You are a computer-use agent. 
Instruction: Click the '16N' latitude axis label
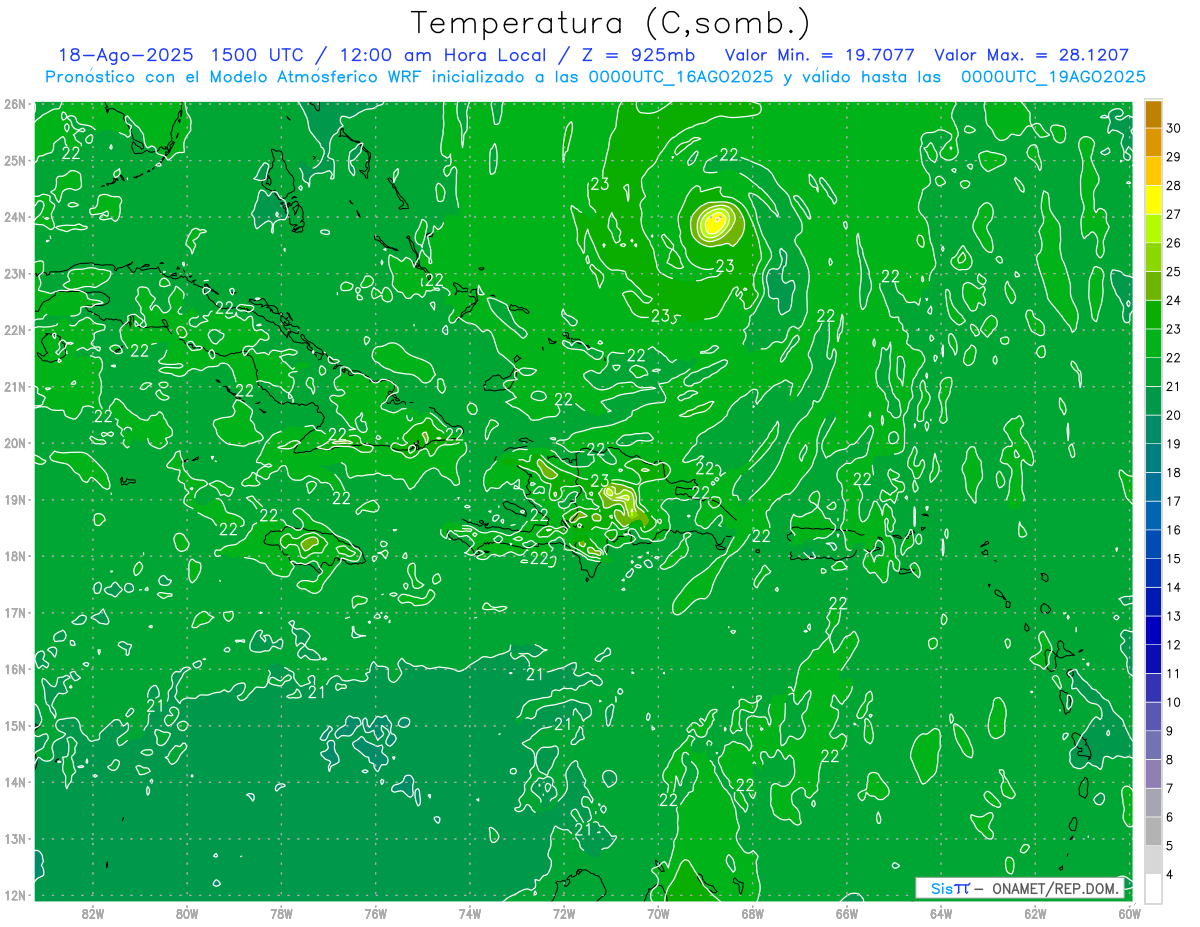click(15, 669)
